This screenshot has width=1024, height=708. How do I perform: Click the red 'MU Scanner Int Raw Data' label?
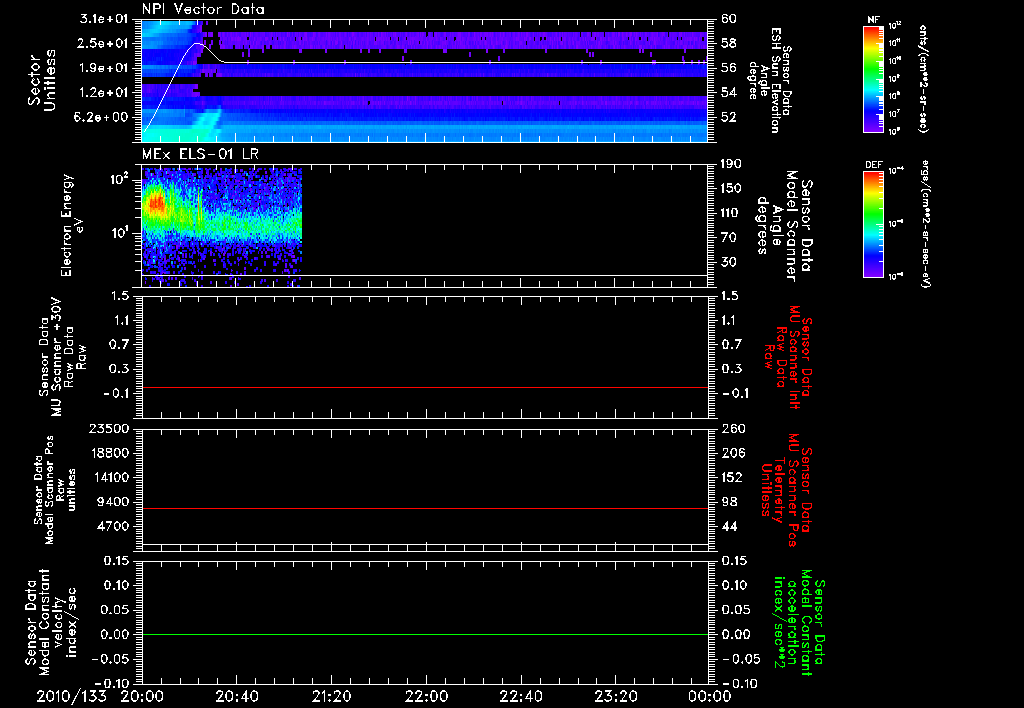pyautogui.click(x=787, y=357)
